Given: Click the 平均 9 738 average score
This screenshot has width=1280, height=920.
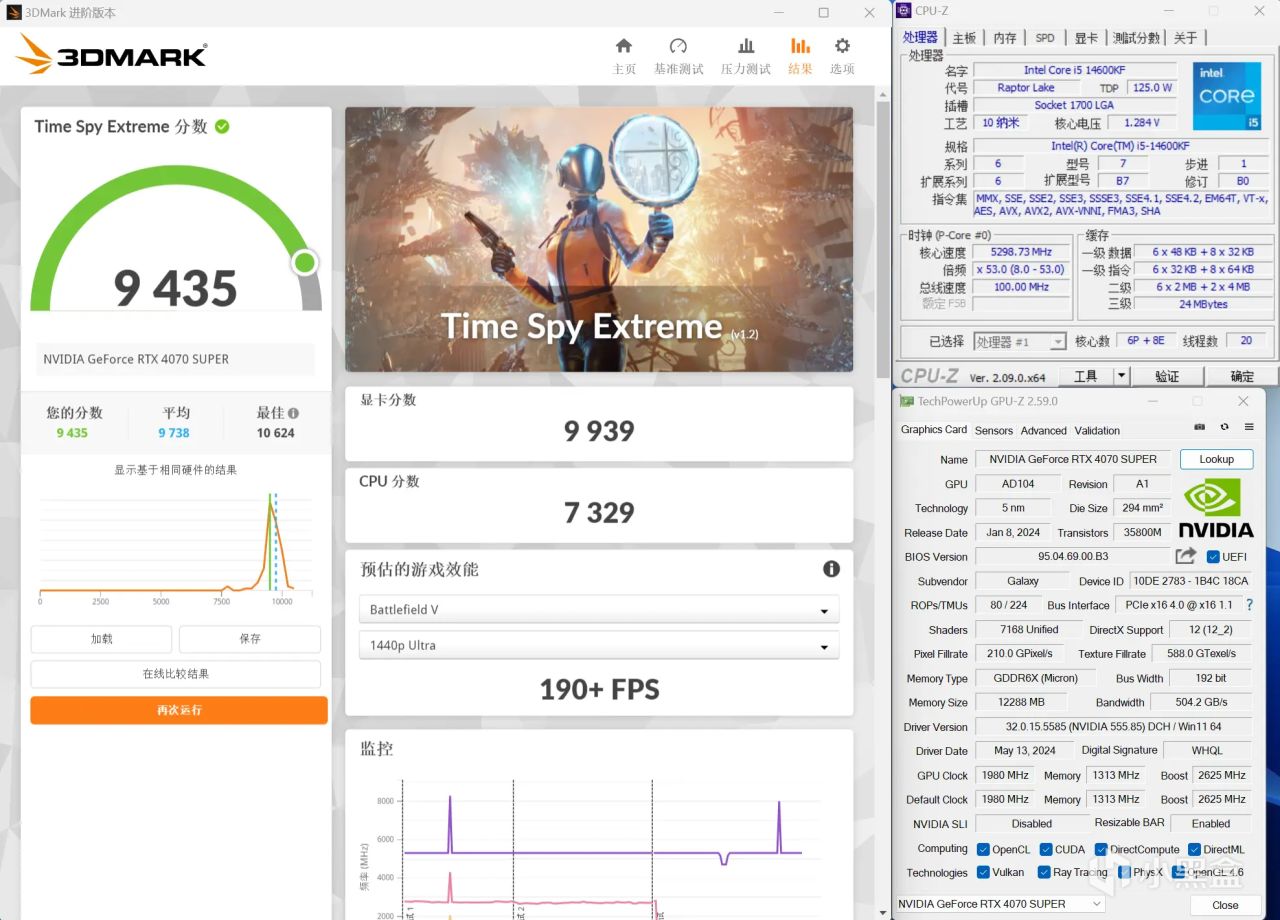Looking at the screenshot, I should click(174, 433).
